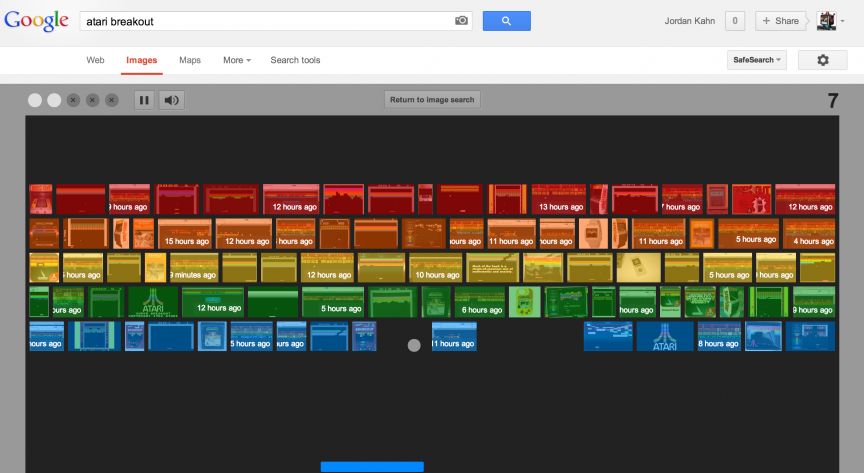
Task: Open the settings gear menu
Action: click(823, 60)
